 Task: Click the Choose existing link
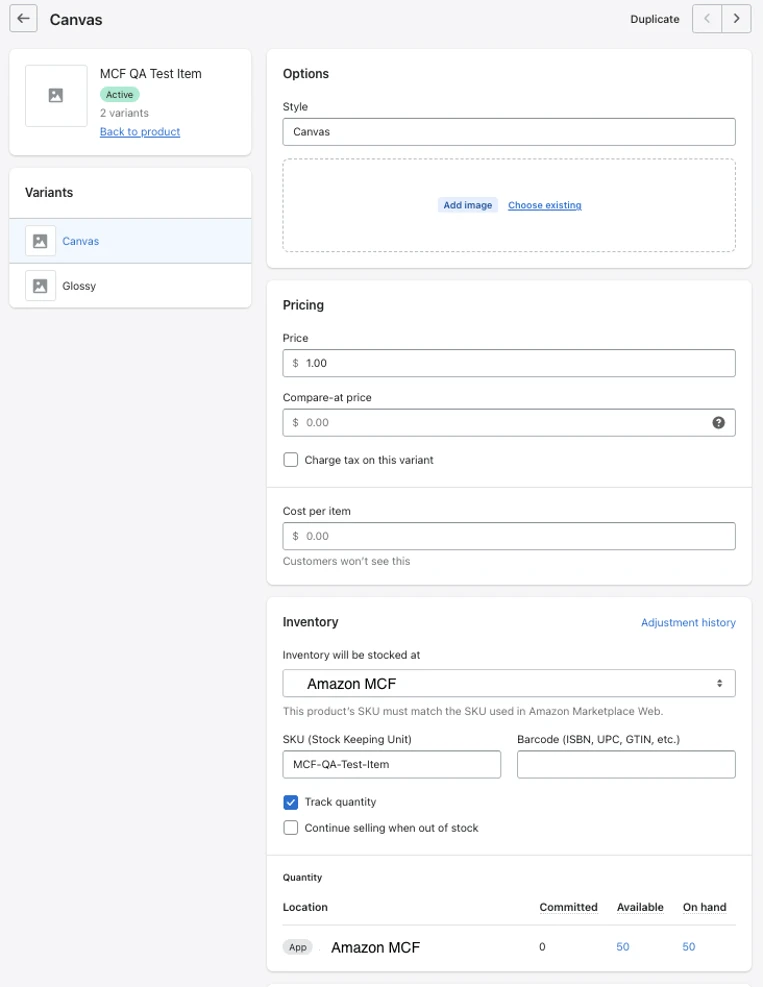[544, 205]
